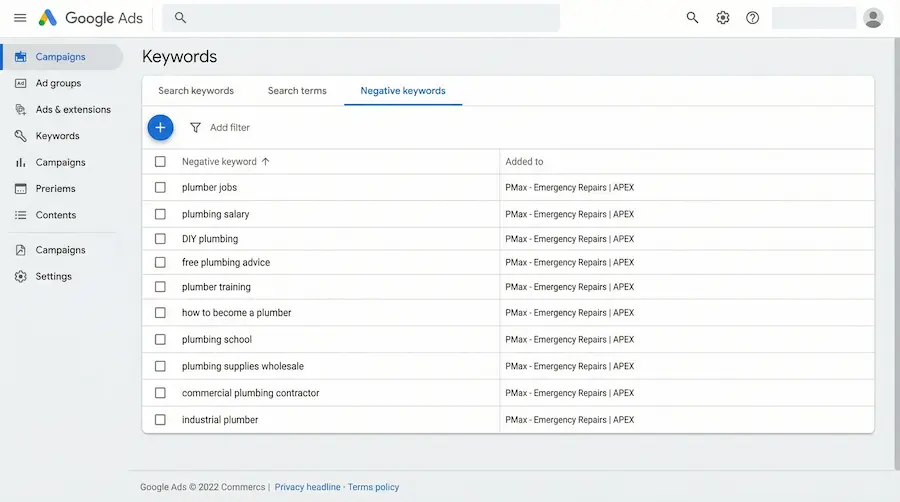Click the Google Ads logo

pyautogui.click(x=90, y=18)
